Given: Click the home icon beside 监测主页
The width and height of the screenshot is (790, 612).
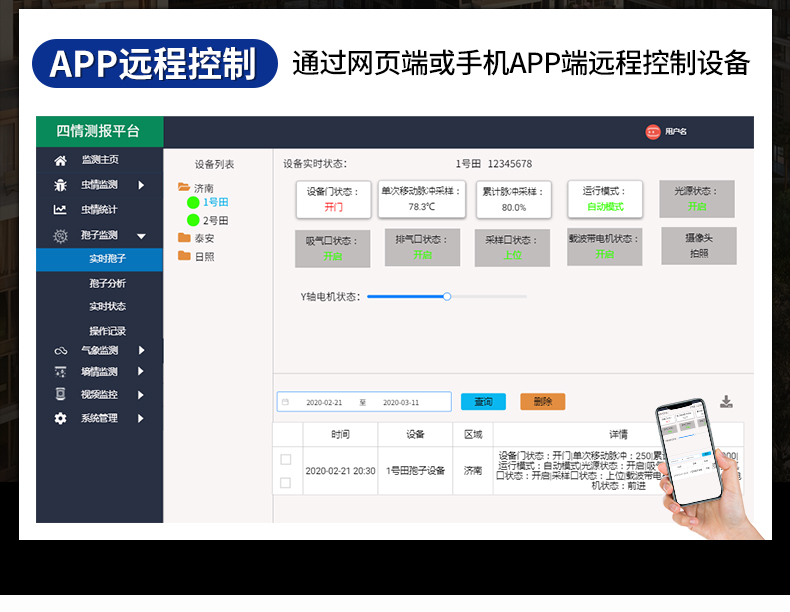Looking at the screenshot, I should (60, 160).
